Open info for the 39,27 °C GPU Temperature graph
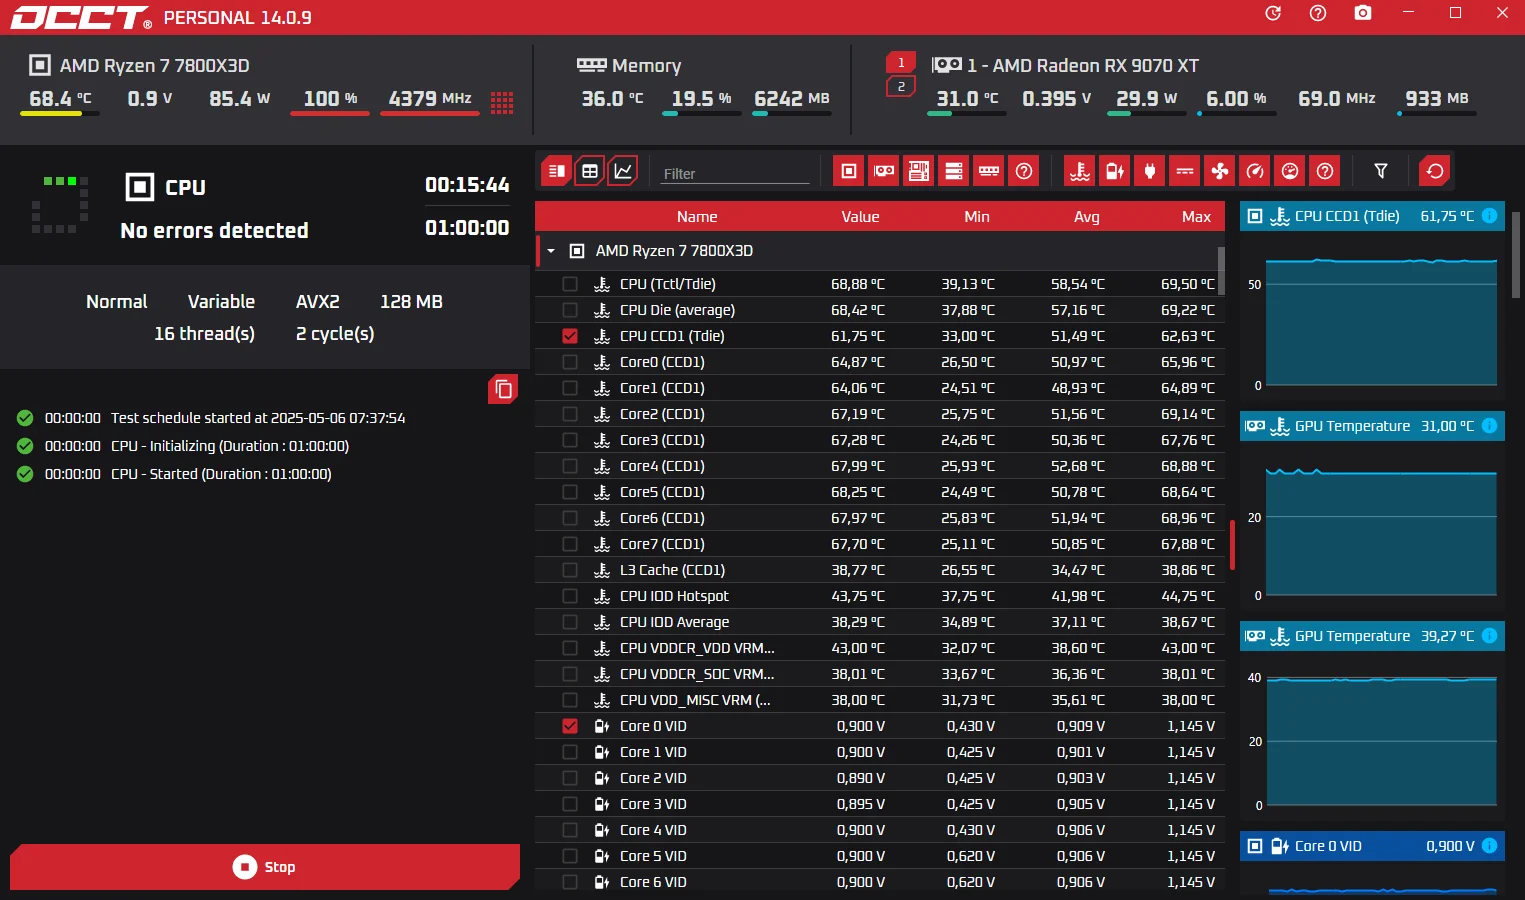This screenshot has height=900, width=1525. tap(1489, 636)
